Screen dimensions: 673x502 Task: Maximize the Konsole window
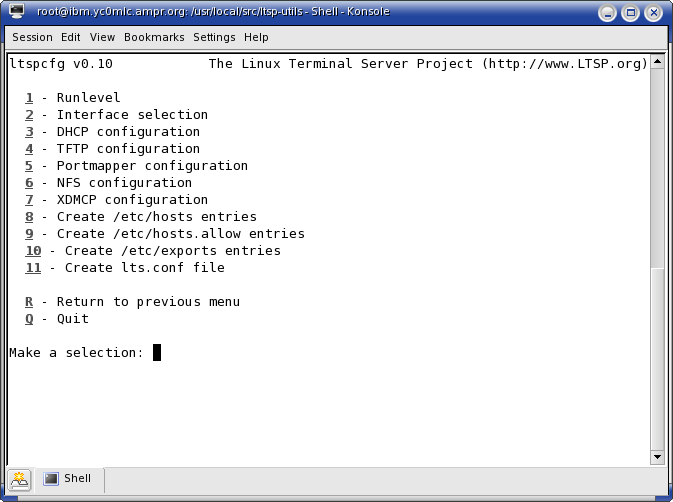point(631,13)
